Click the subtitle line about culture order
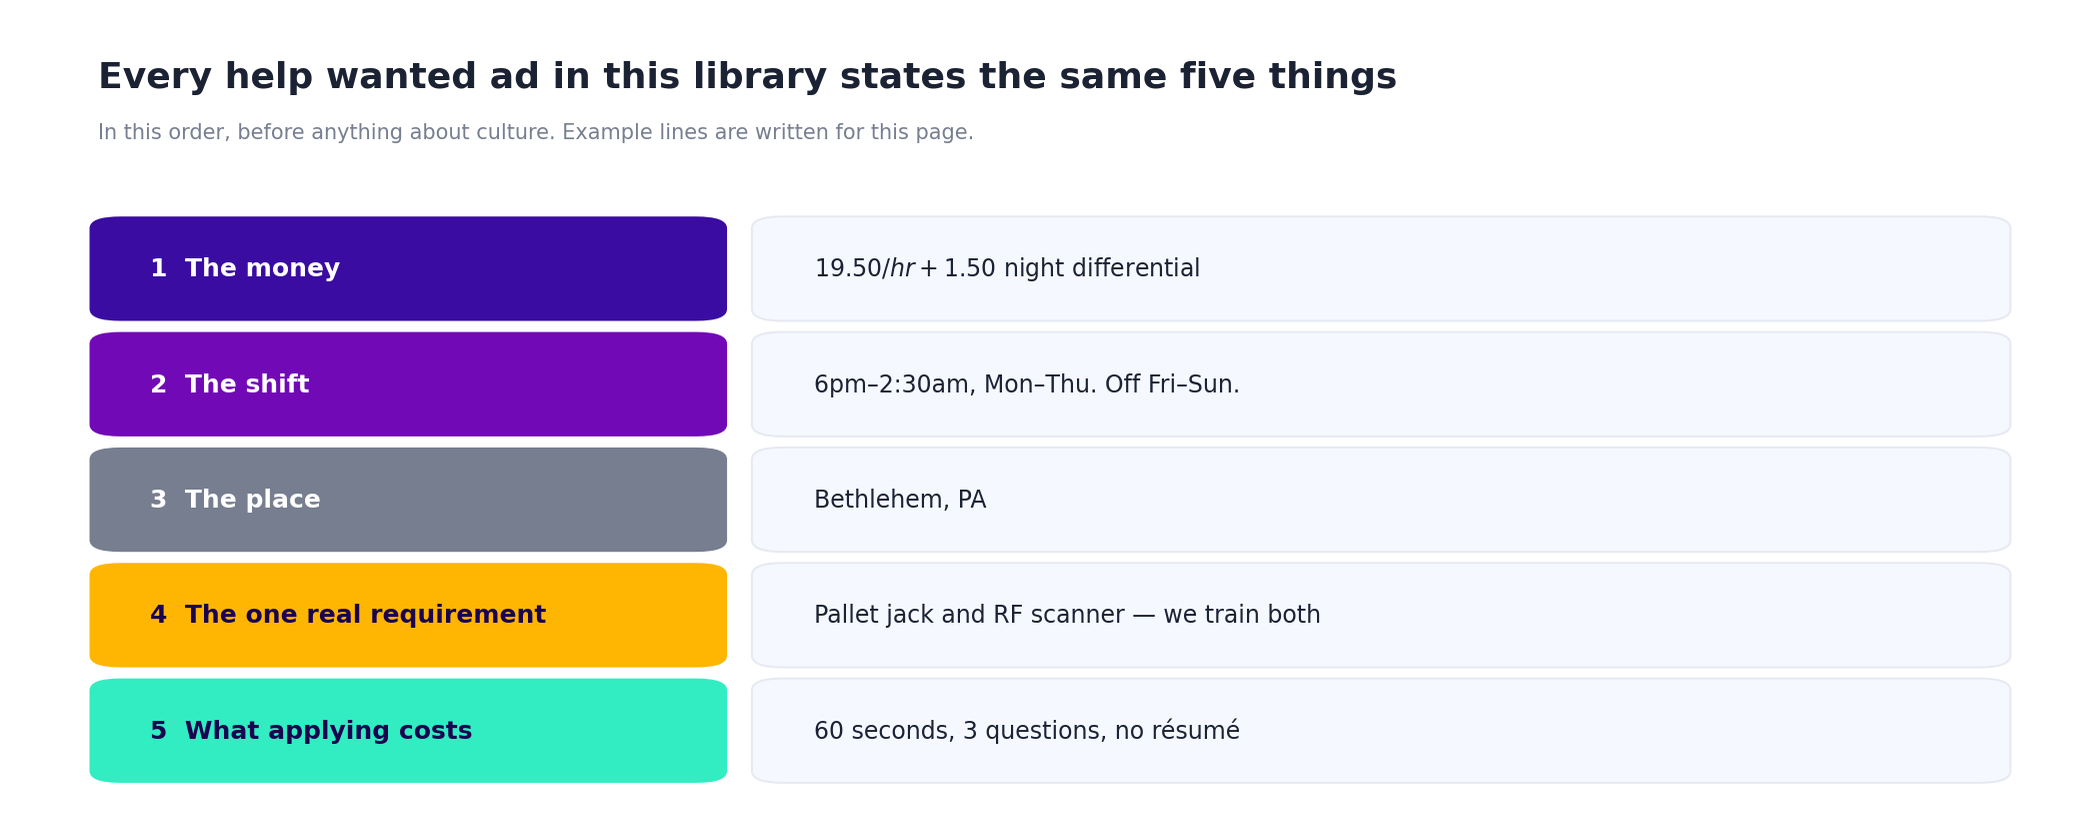 (535, 133)
